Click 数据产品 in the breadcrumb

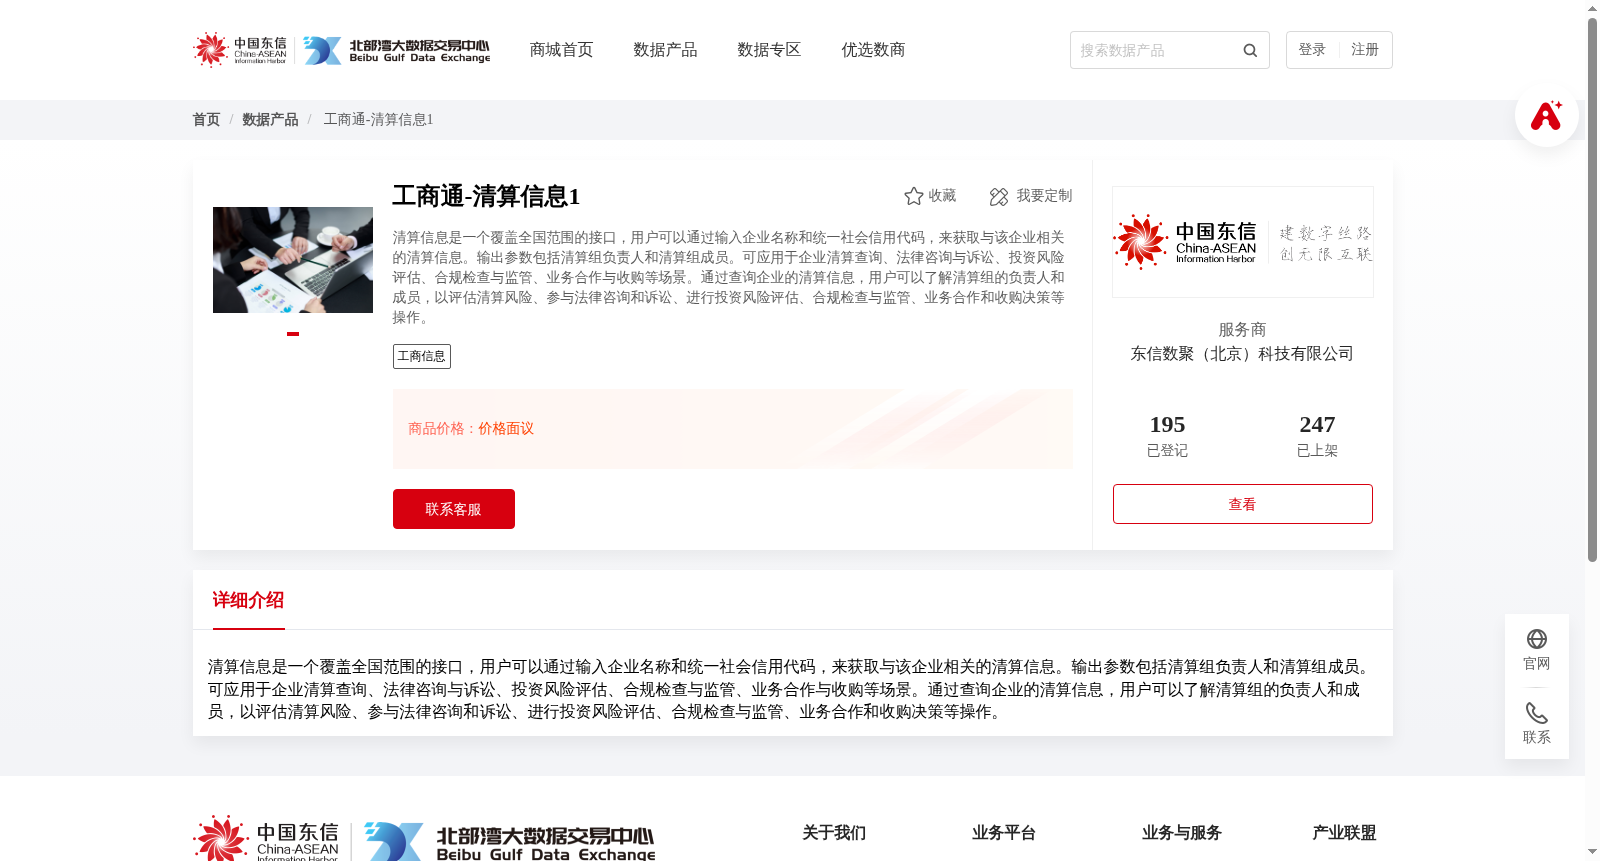point(270,119)
